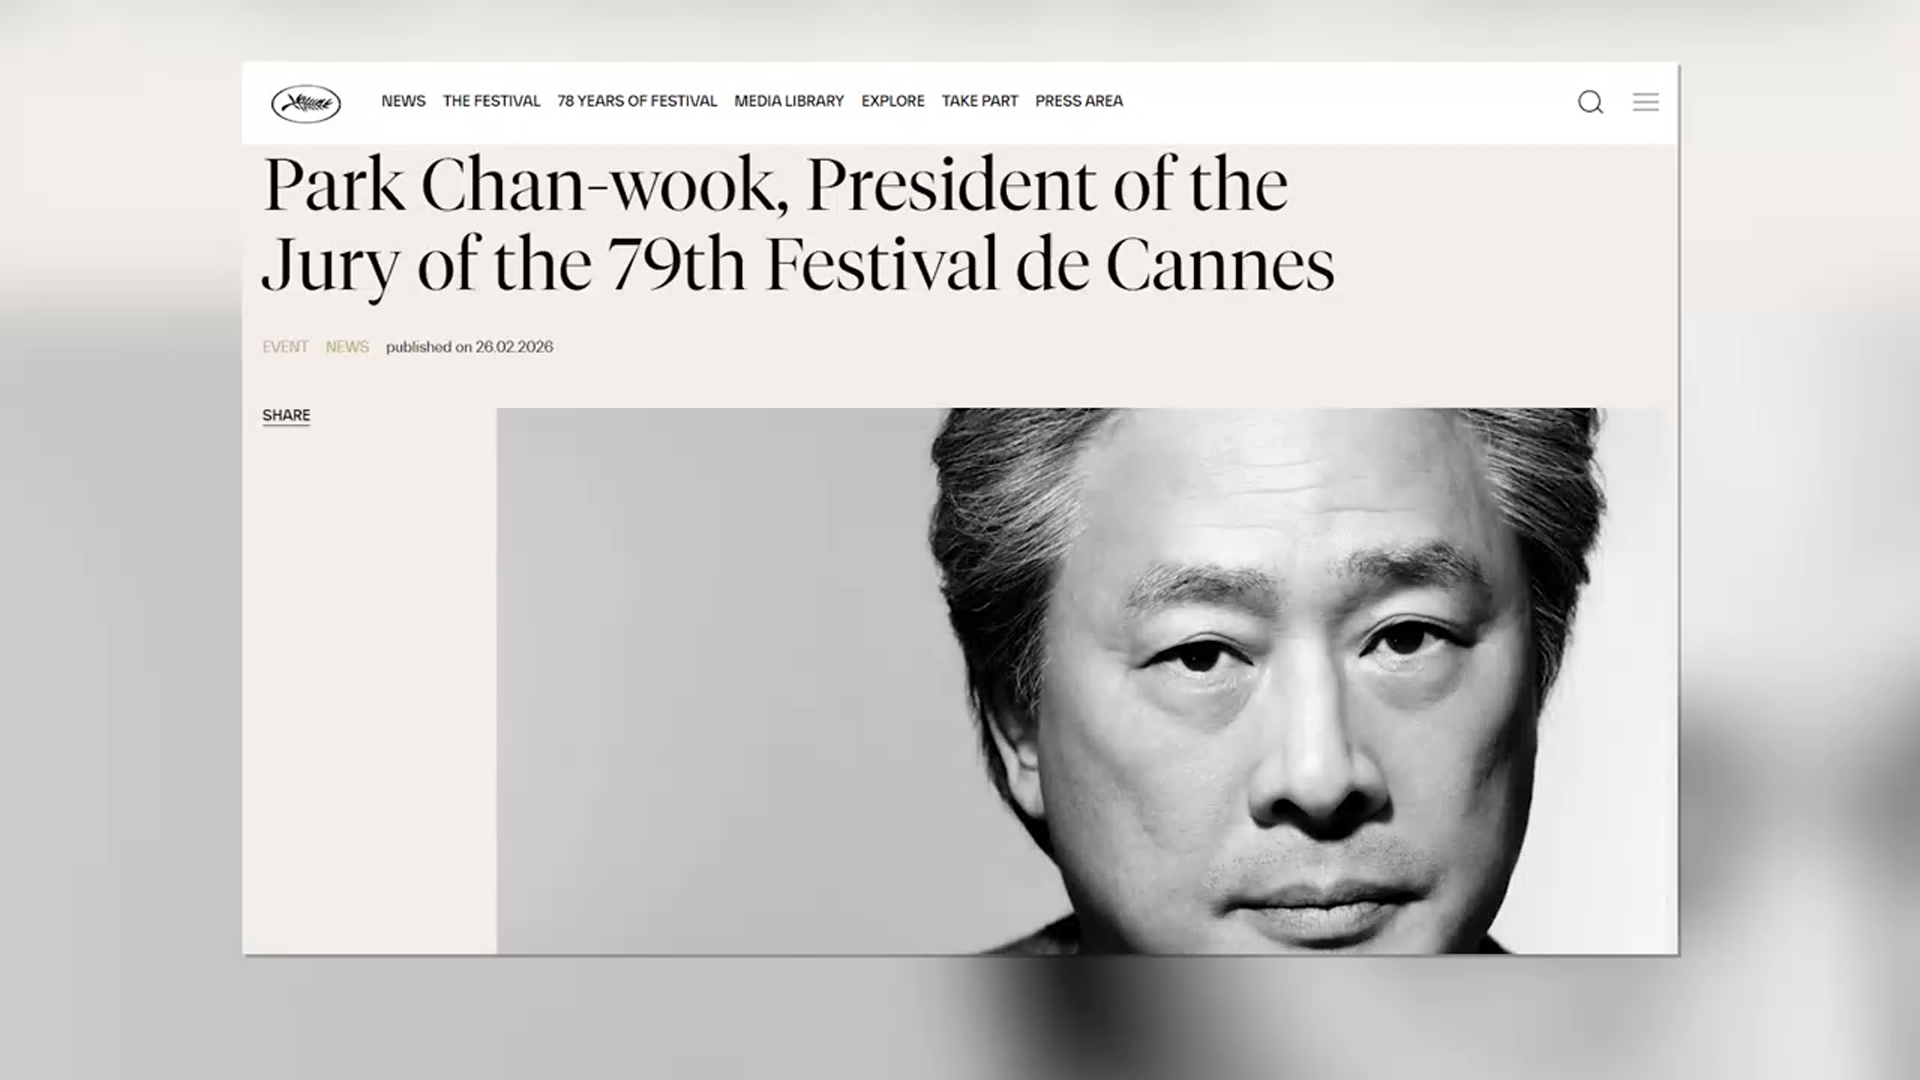Select THE FESTIVAL in navigation
1920x1080 pixels.
click(x=491, y=101)
